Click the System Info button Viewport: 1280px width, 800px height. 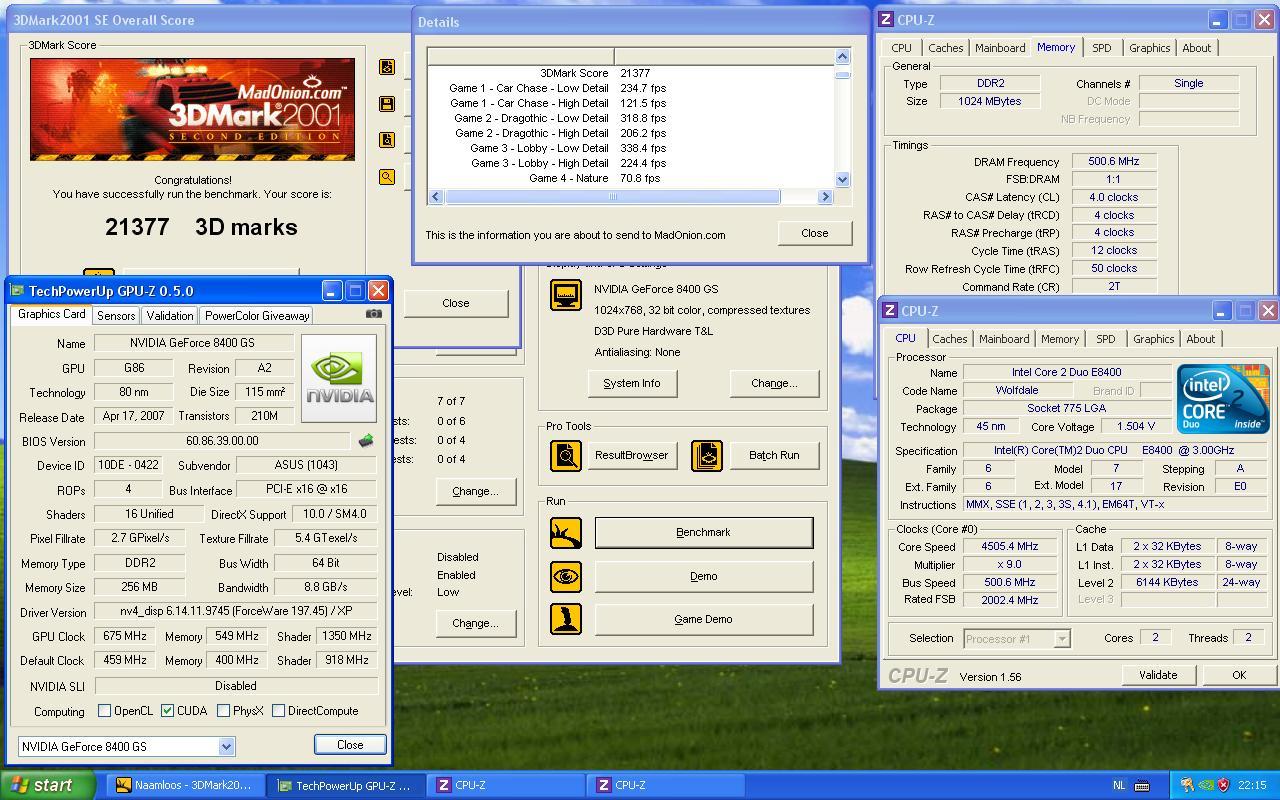tap(632, 383)
